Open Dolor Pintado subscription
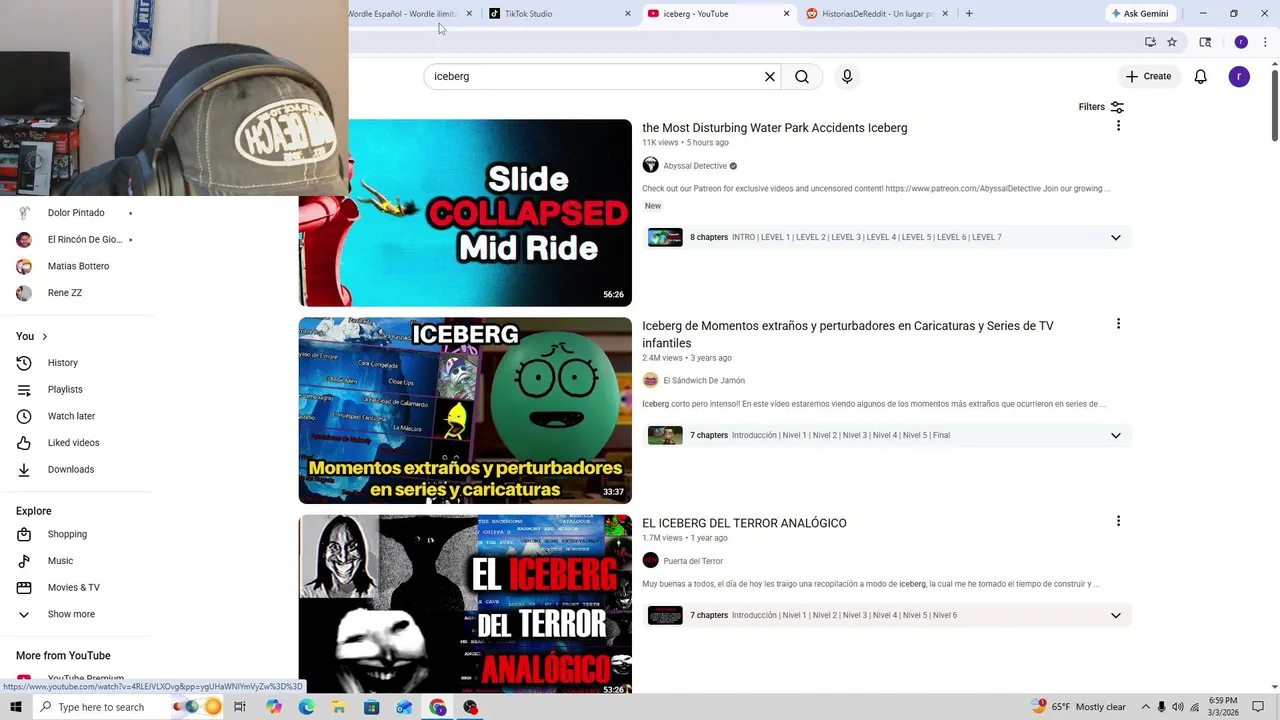Image resolution: width=1280 pixels, height=720 pixels. pyautogui.click(x=76, y=213)
